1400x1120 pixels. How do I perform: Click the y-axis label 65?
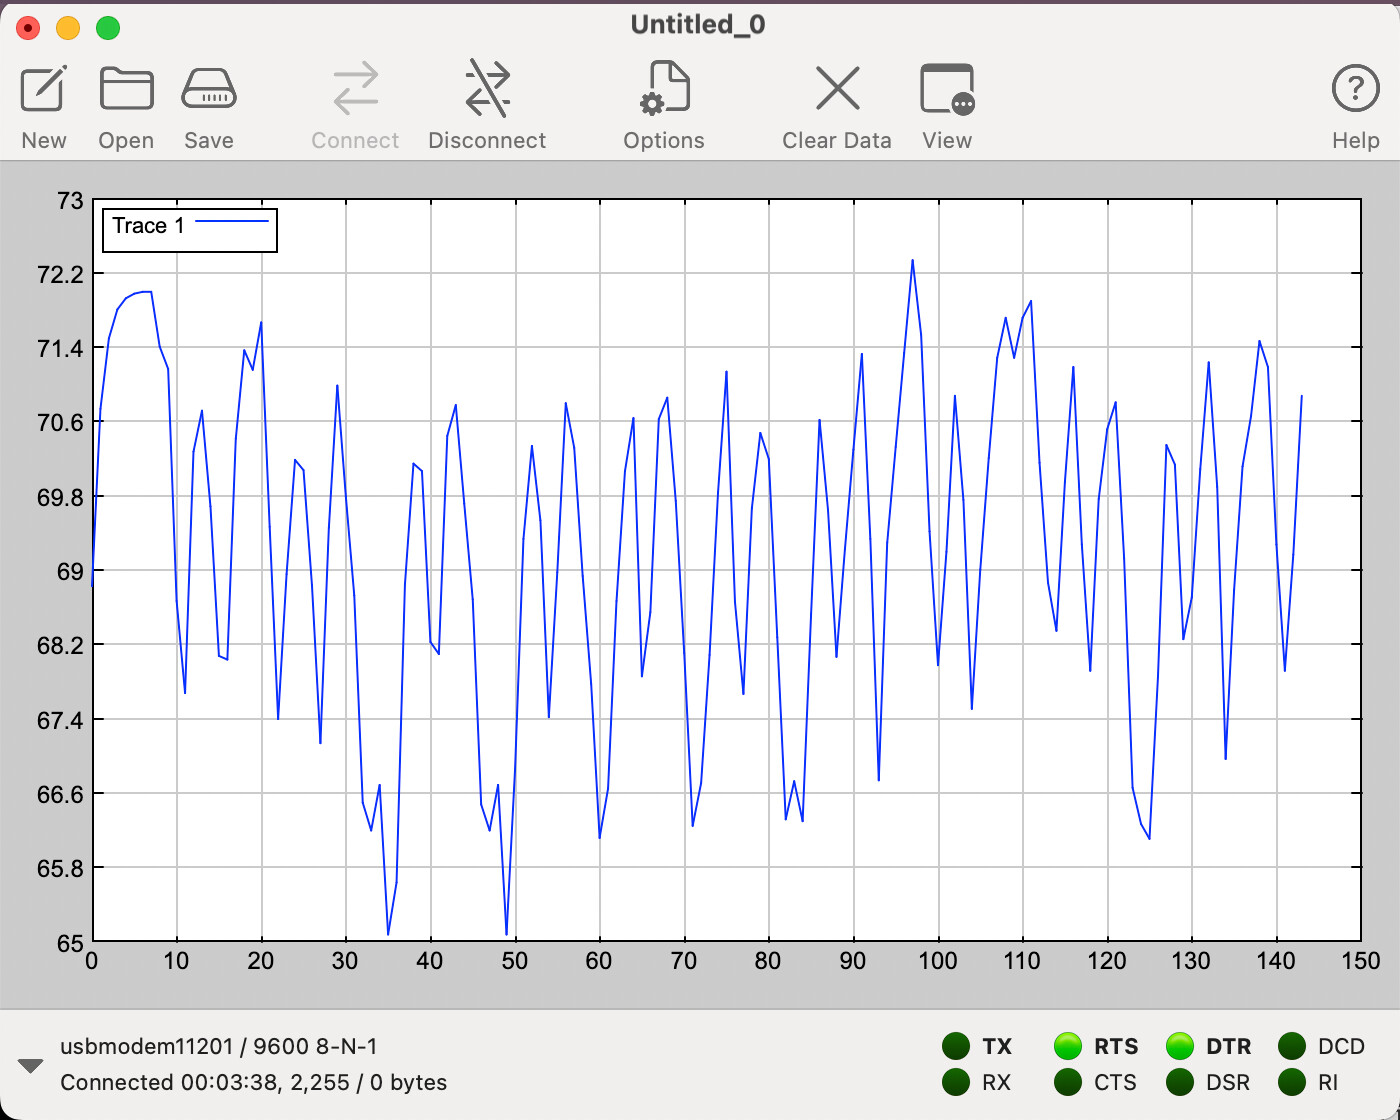[x=70, y=943]
